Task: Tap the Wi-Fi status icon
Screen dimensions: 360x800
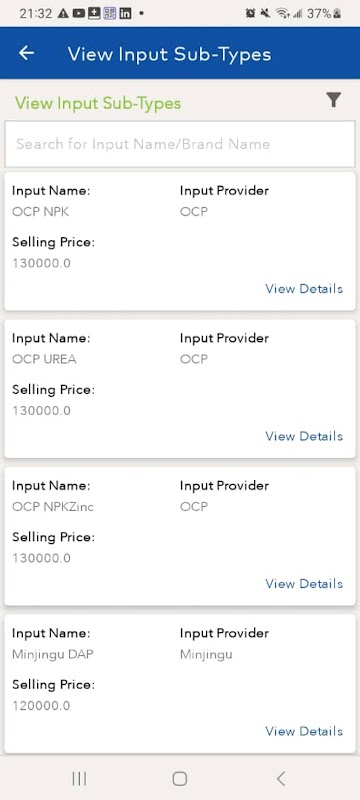Action: (x=283, y=14)
